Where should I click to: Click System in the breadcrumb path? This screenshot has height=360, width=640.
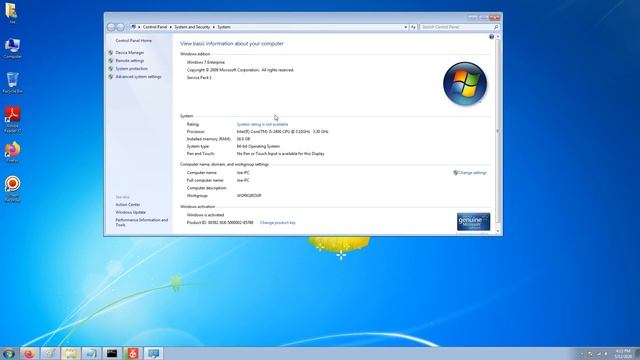[224, 27]
